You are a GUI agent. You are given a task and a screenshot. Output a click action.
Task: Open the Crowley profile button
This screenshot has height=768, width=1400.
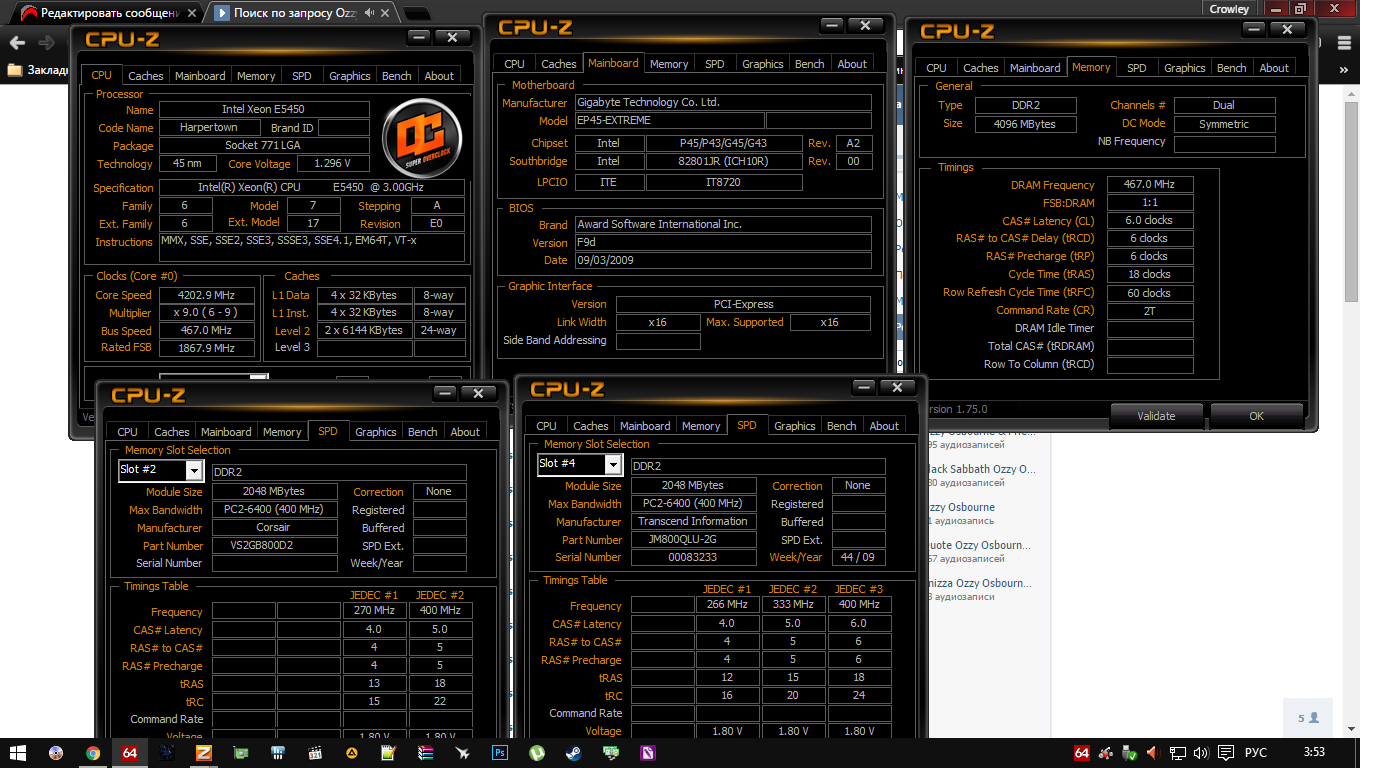pyautogui.click(x=1229, y=8)
